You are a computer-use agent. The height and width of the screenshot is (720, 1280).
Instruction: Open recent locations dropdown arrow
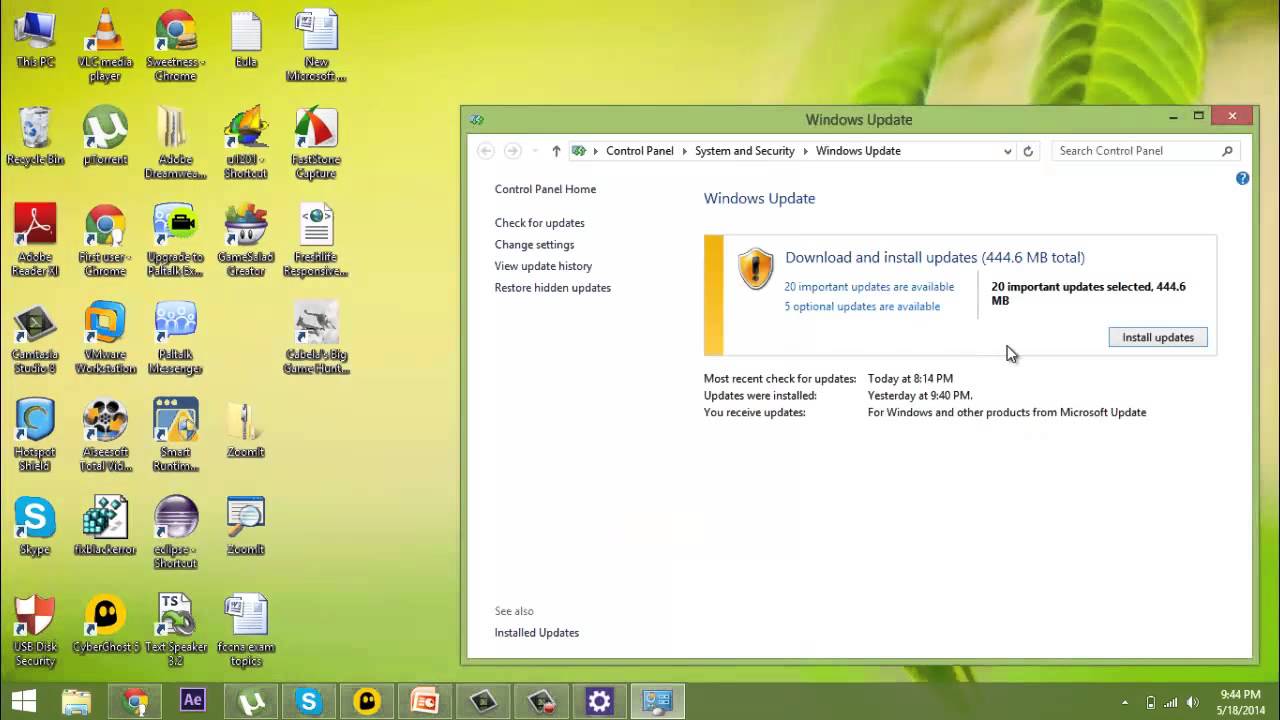coord(535,151)
